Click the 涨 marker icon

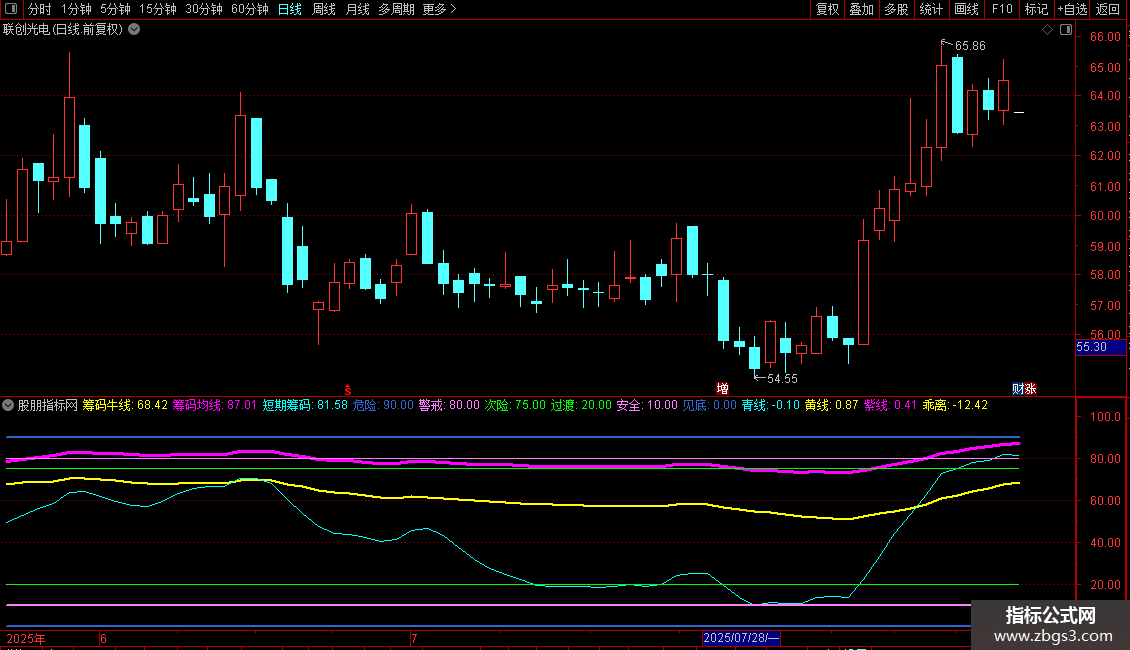(x=1030, y=388)
